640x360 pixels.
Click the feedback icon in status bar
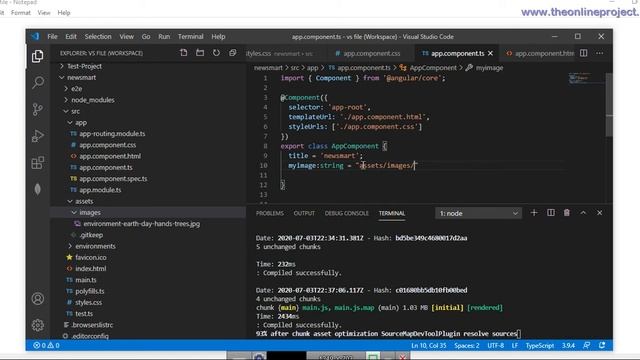[587, 345]
